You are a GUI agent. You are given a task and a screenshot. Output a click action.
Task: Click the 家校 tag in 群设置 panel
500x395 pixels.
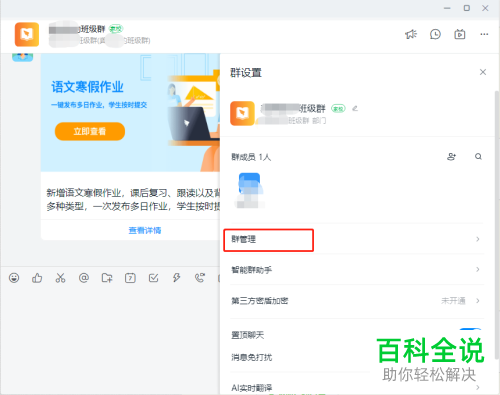click(338, 108)
